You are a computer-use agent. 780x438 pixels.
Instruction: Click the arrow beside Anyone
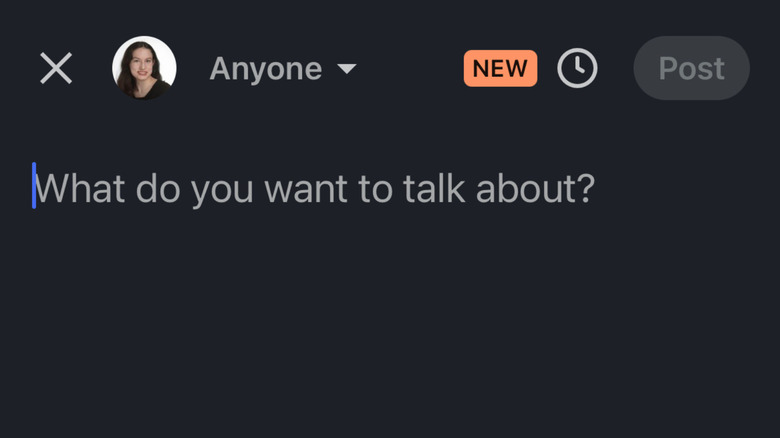click(346, 69)
